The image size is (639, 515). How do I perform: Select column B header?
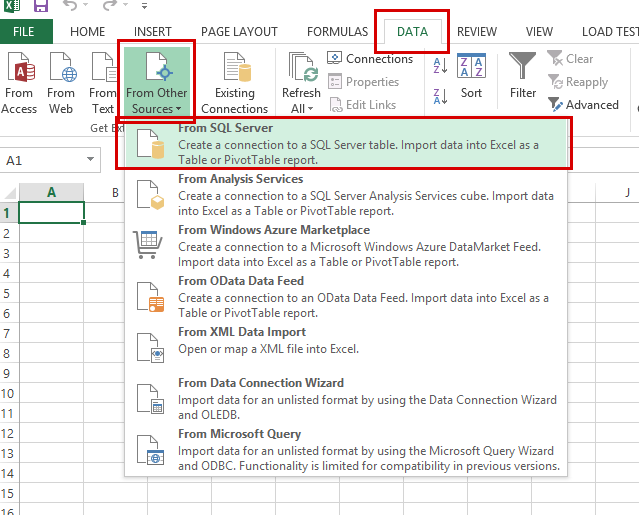[x=115, y=192]
